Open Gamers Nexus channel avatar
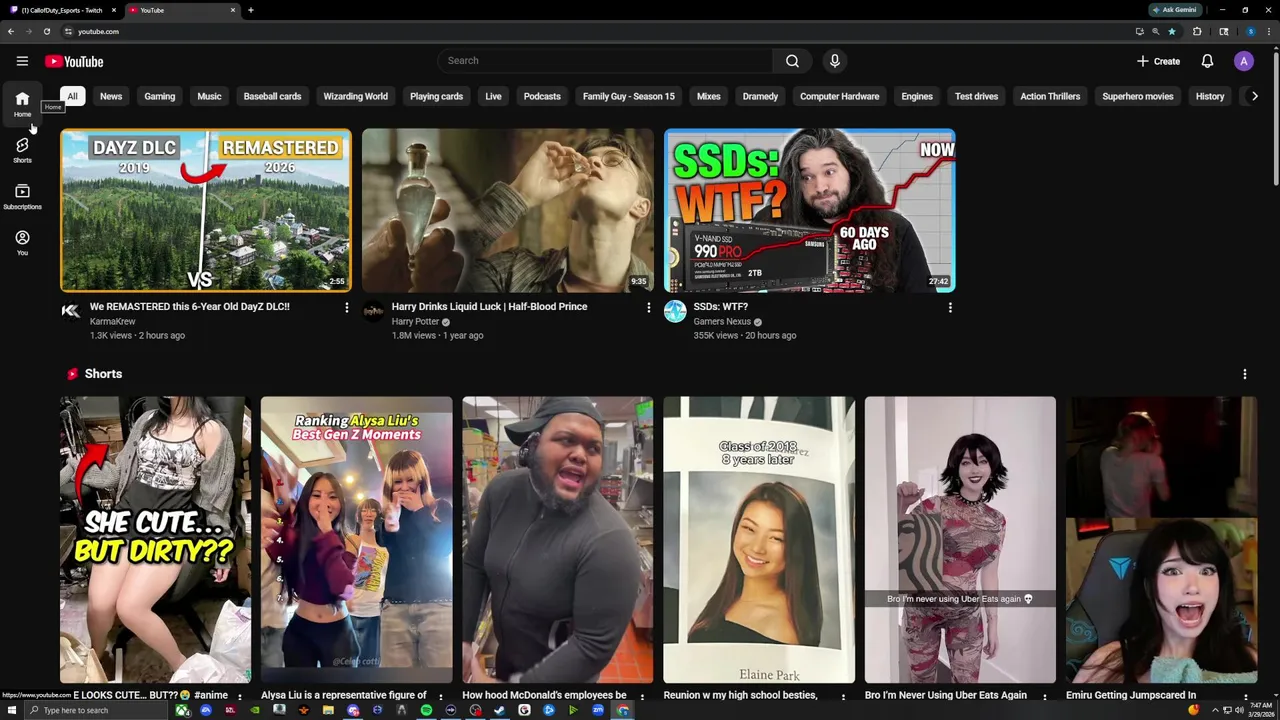 click(x=675, y=311)
